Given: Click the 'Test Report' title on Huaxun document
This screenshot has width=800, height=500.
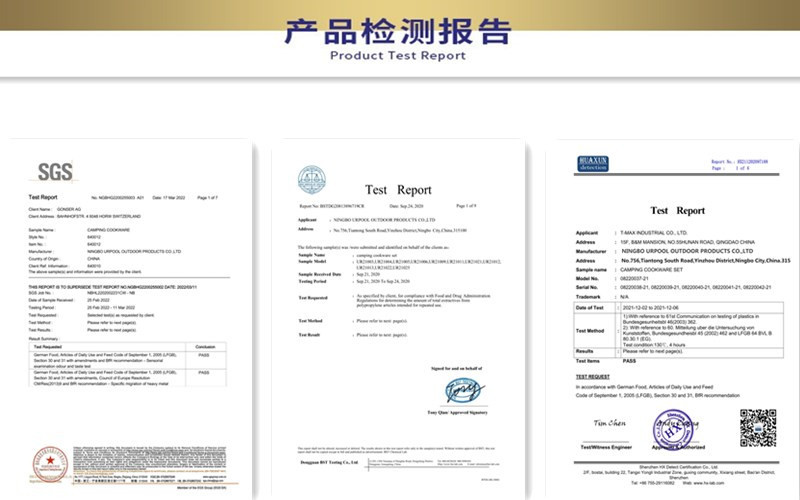Looking at the screenshot, I should [678, 211].
